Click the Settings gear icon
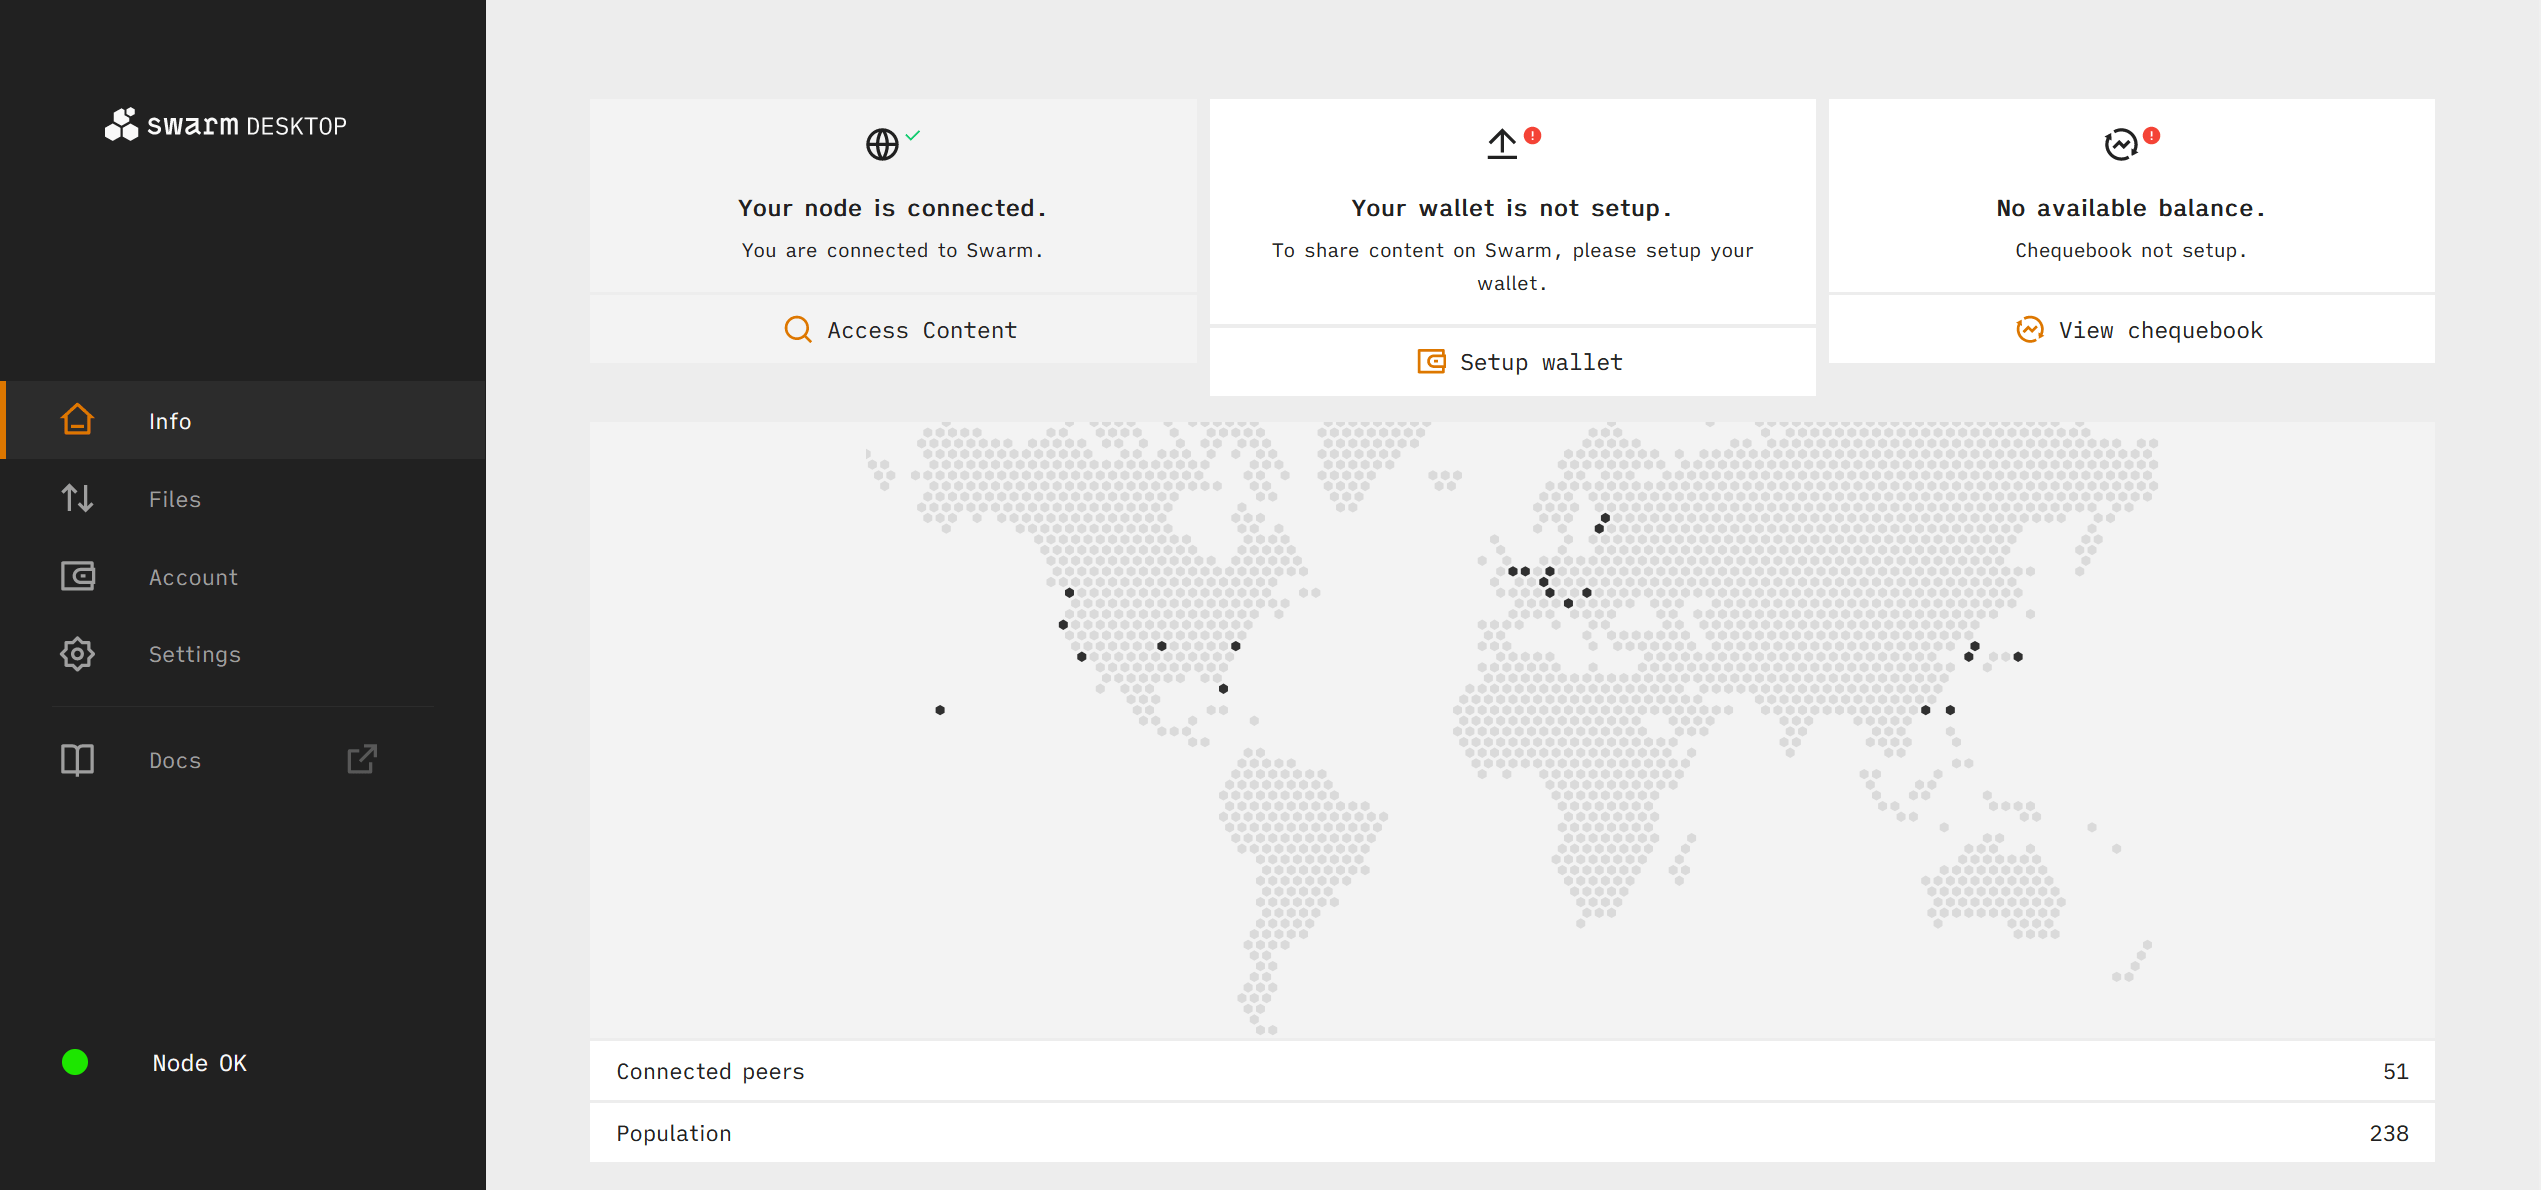Viewport: 2541px width, 1190px height. coord(77,654)
